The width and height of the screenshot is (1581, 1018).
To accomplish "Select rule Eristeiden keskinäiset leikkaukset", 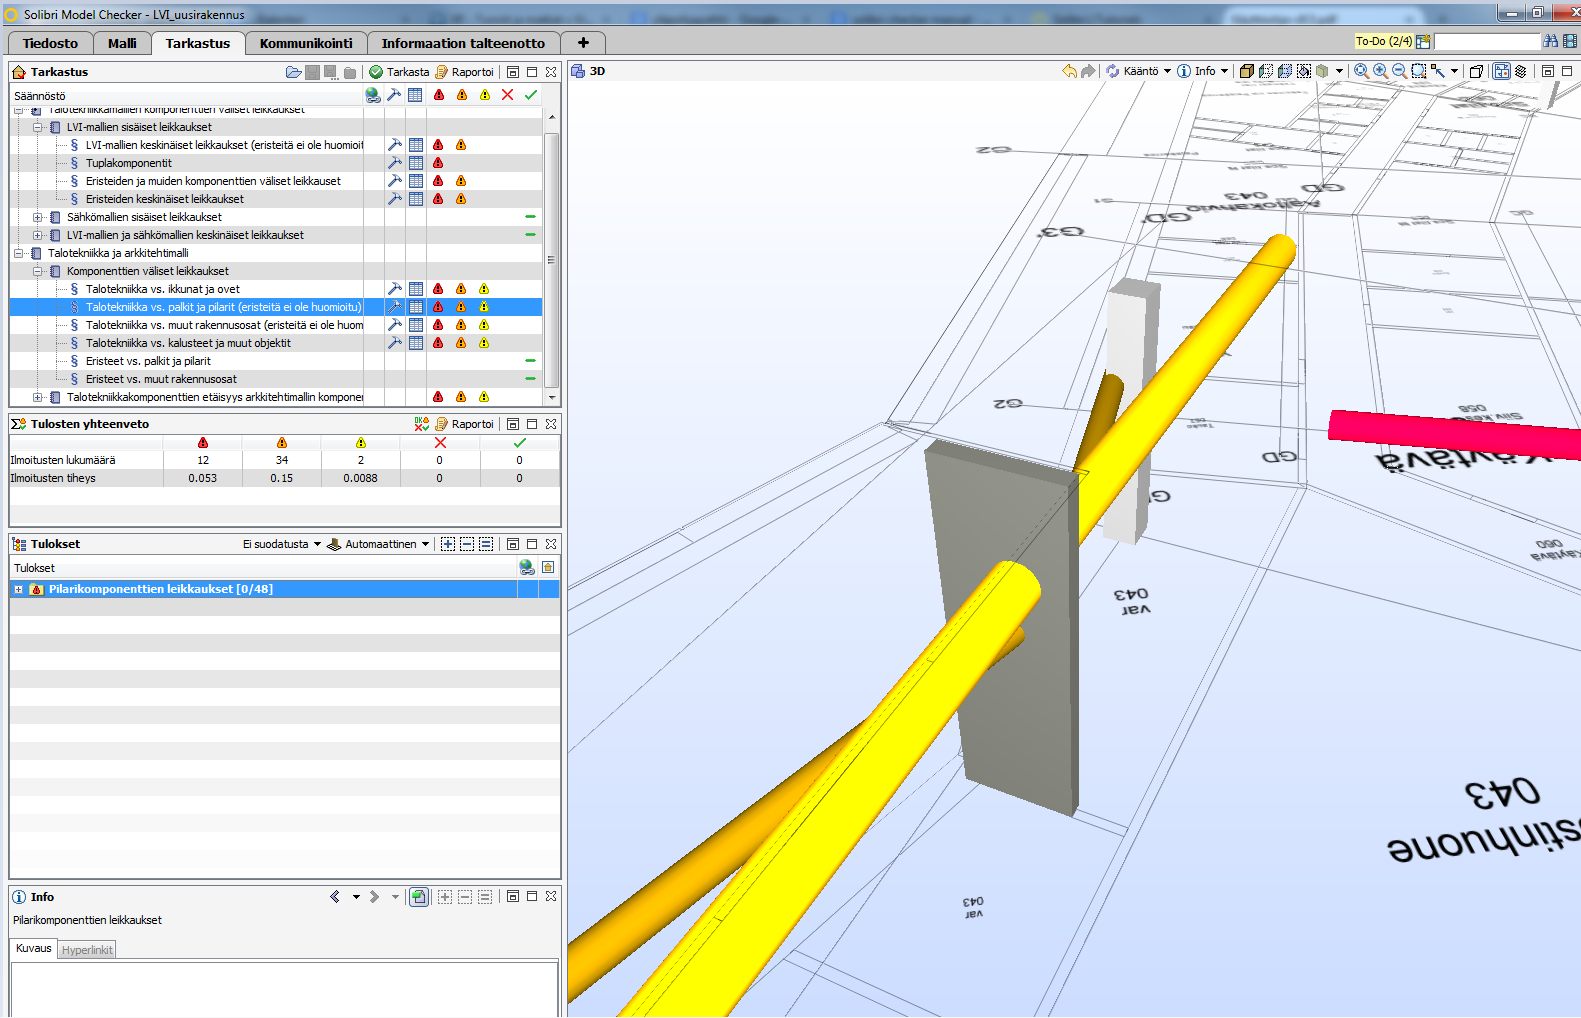I will pos(165,199).
